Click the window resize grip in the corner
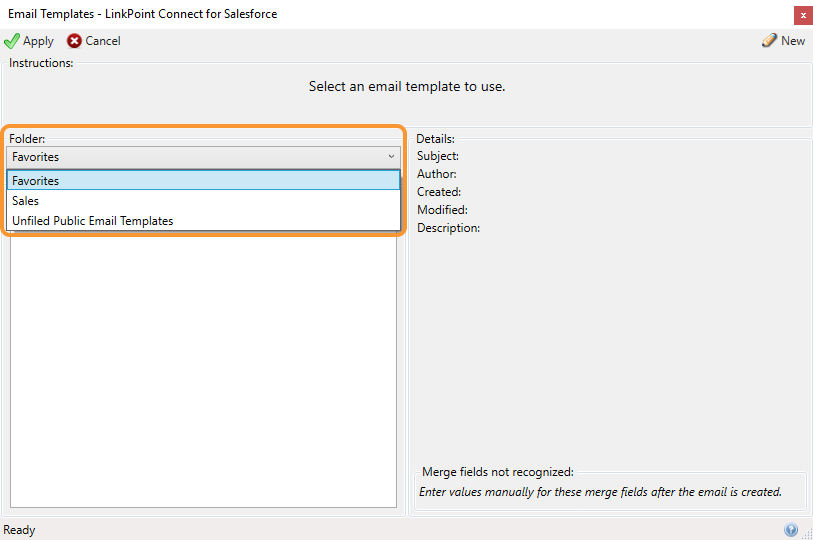Viewport: 813px width, 540px height. [807, 534]
